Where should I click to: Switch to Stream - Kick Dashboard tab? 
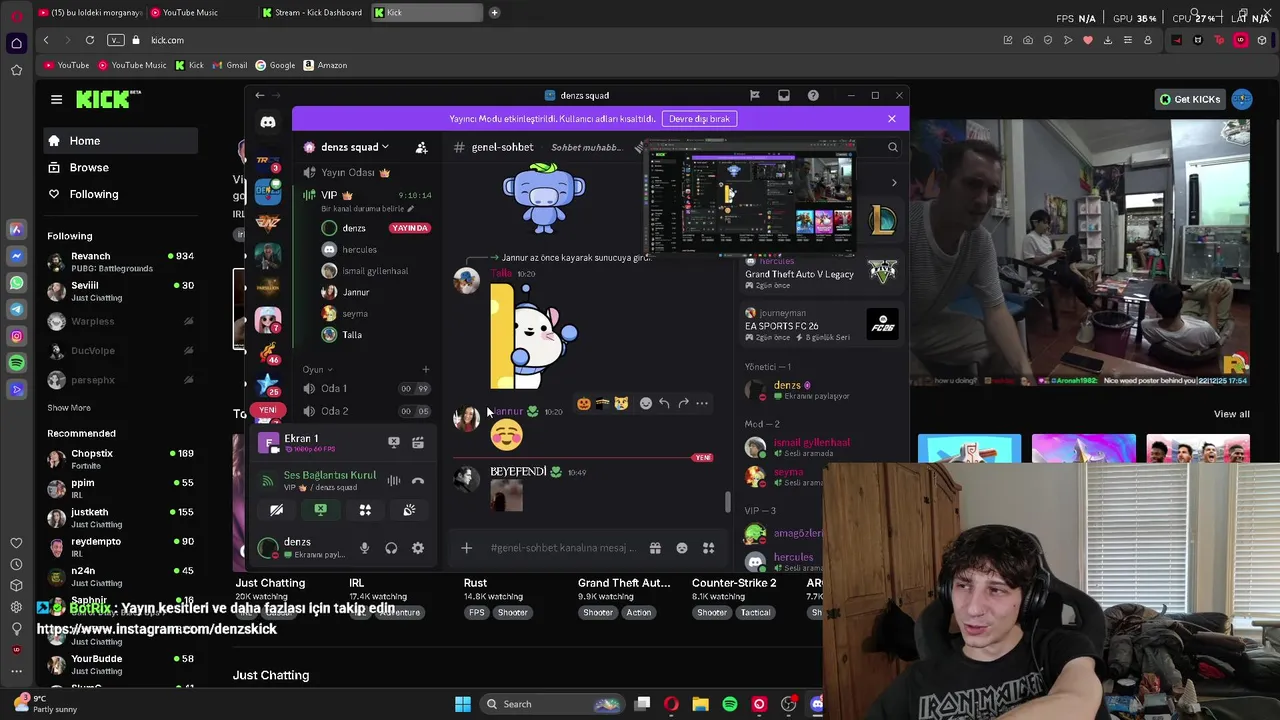[313, 13]
